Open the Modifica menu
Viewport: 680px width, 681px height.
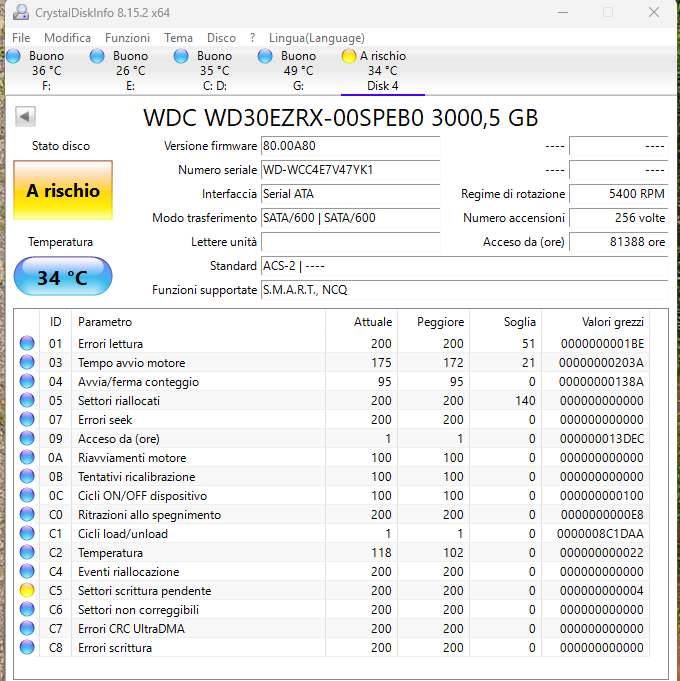67,38
